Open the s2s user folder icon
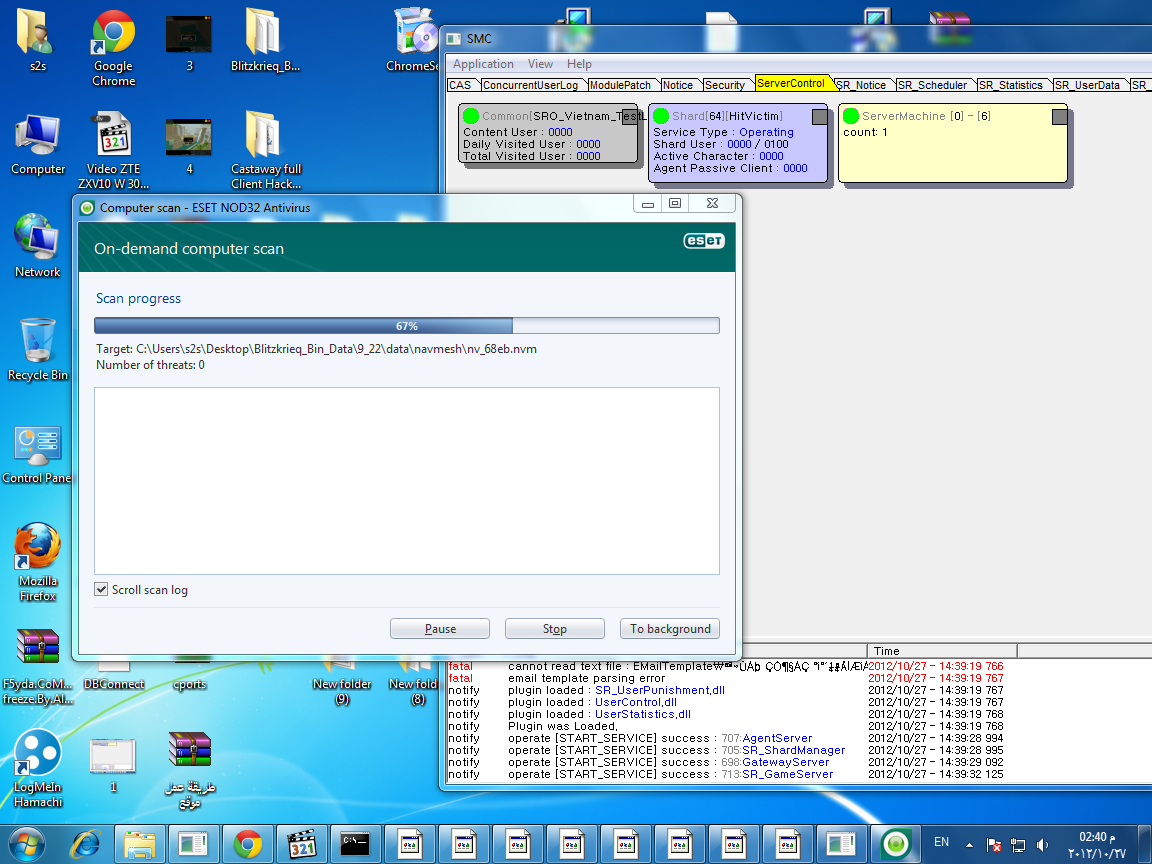The image size is (1152, 864). tap(36, 40)
